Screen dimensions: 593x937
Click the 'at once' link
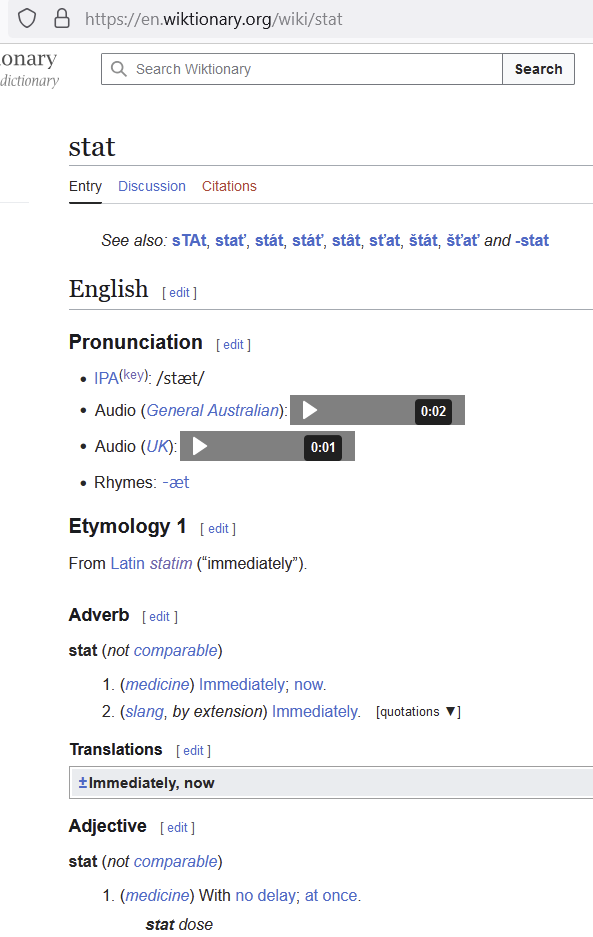pos(331,895)
